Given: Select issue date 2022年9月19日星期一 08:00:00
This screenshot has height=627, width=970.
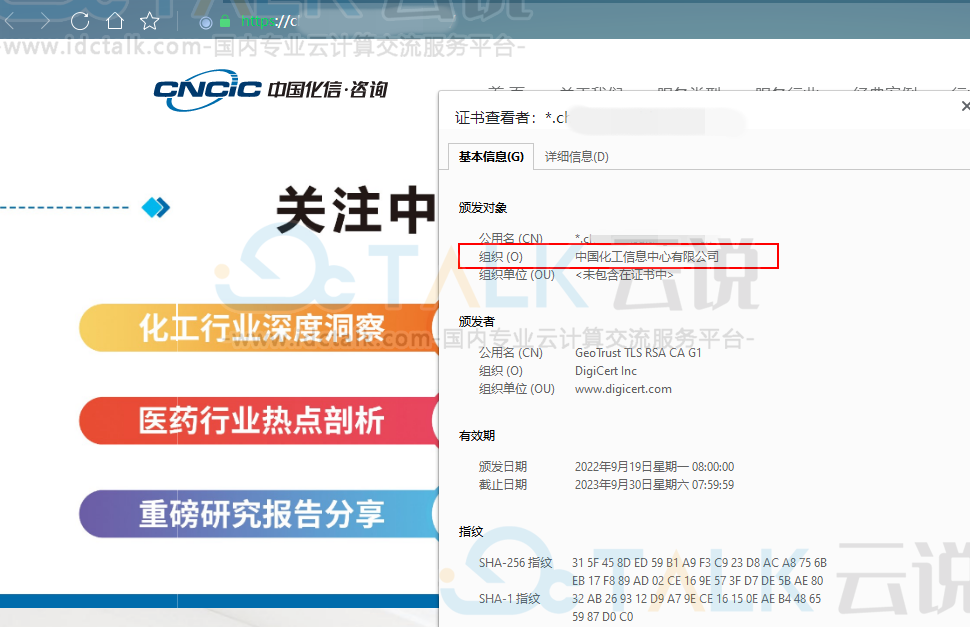Looking at the screenshot, I should (x=655, y=467).
